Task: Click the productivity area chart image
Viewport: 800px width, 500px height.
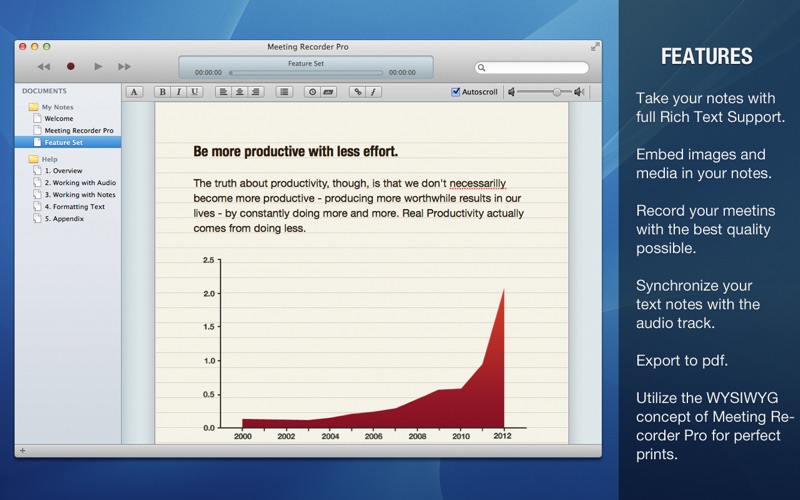Action: tap(362, 349)
